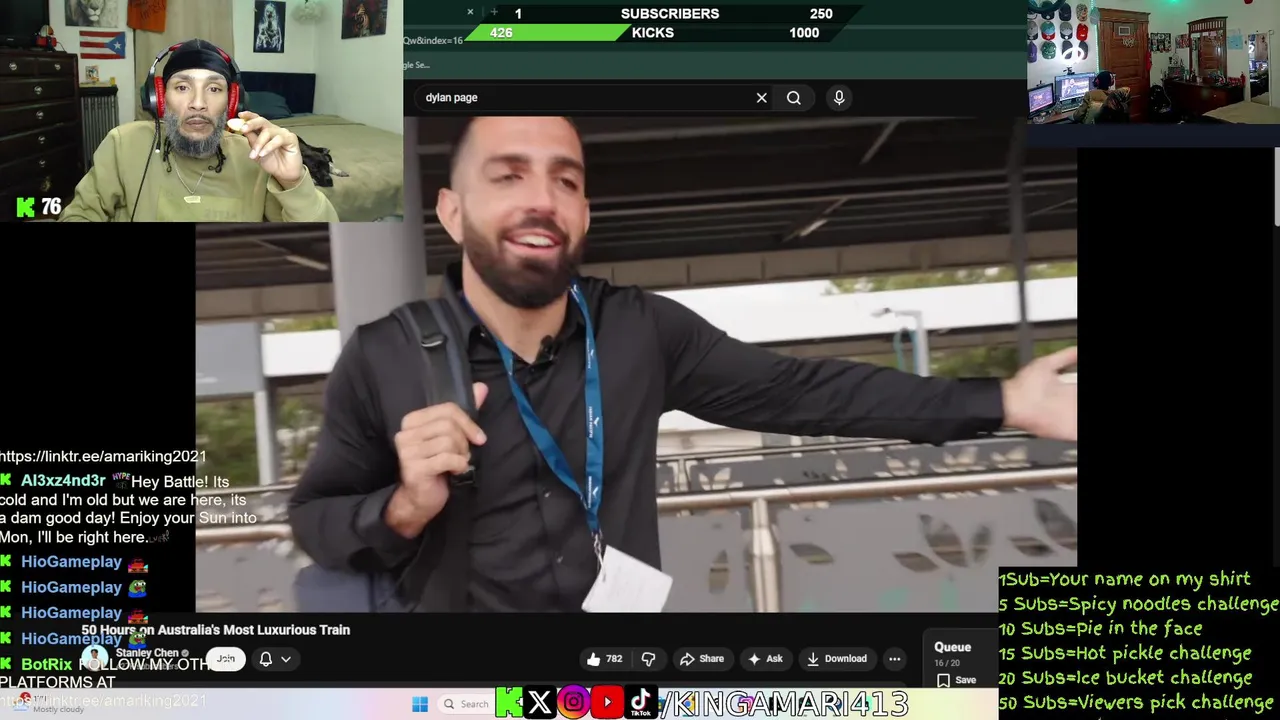Click the Queue heading
Screen dimensions: 1280x720
coord(952,647)
